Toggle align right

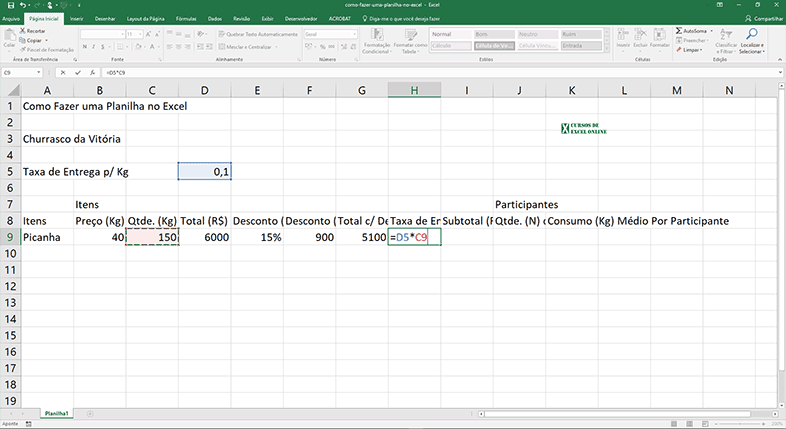pos(187,47)
